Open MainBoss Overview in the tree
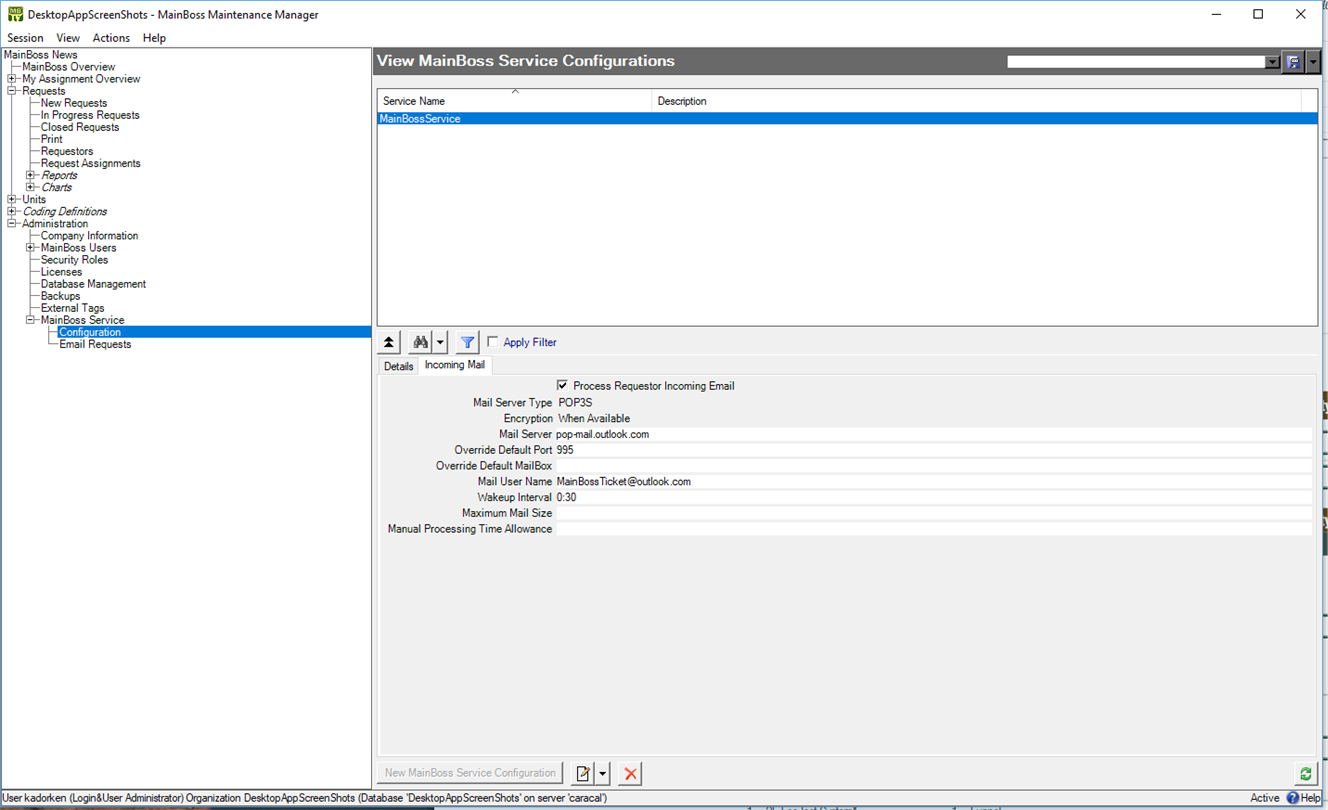1328x810 pixels. [x=69, y=67]
